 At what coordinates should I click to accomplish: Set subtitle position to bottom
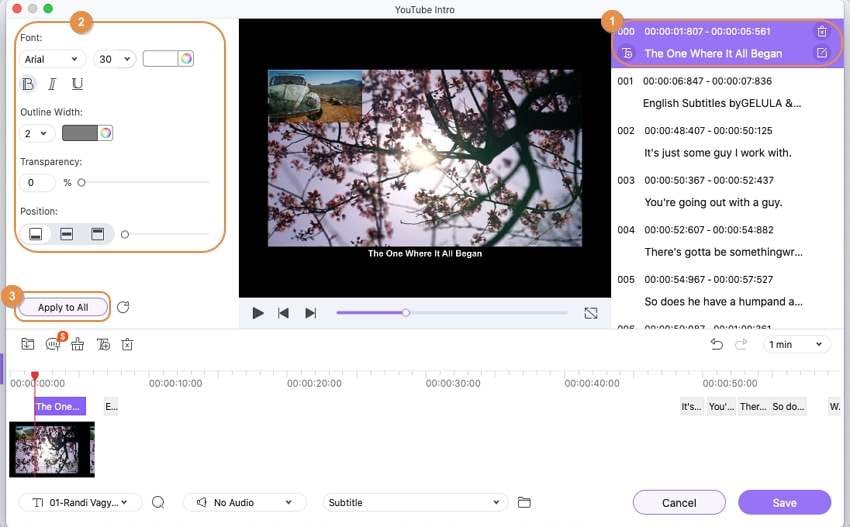coord(36,234)
